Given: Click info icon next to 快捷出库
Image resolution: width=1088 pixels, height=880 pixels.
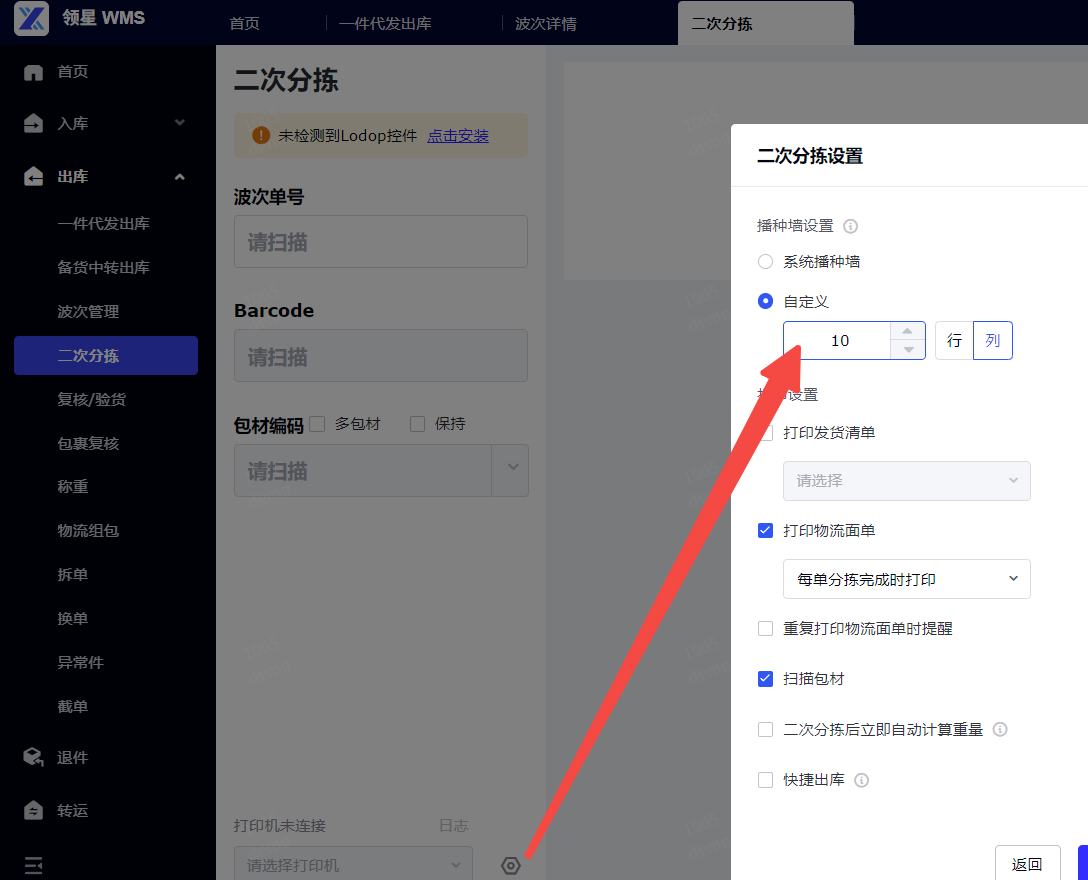Looking at the screenshot, I should click(x=861, y=780).
